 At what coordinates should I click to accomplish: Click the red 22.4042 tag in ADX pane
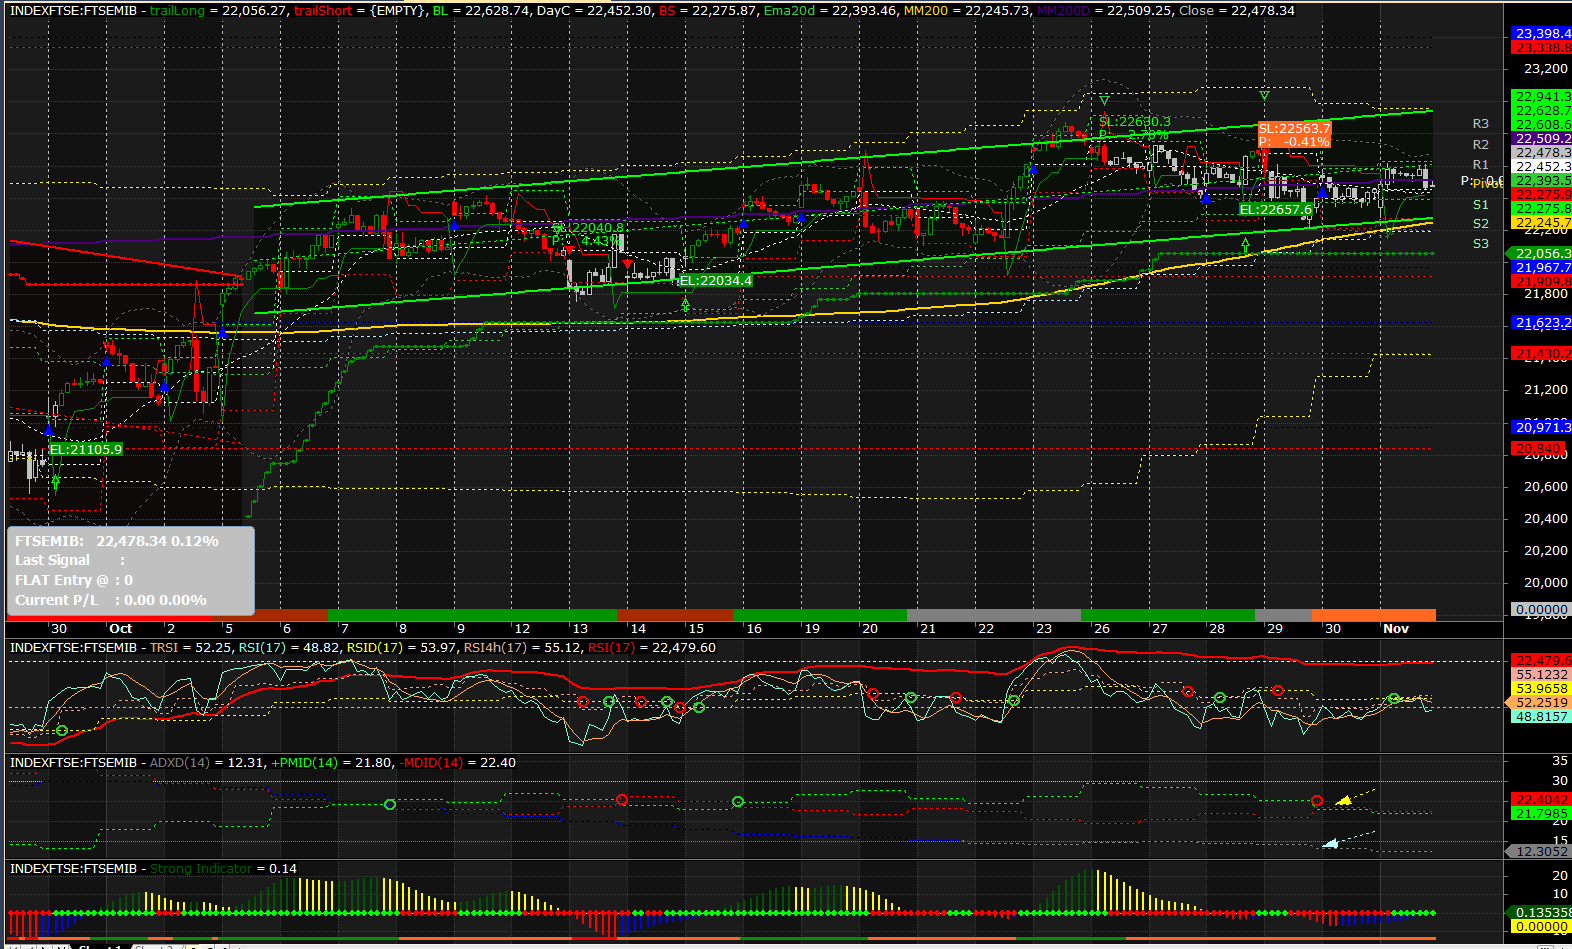pyautogui.click(x=1541, y=799)
